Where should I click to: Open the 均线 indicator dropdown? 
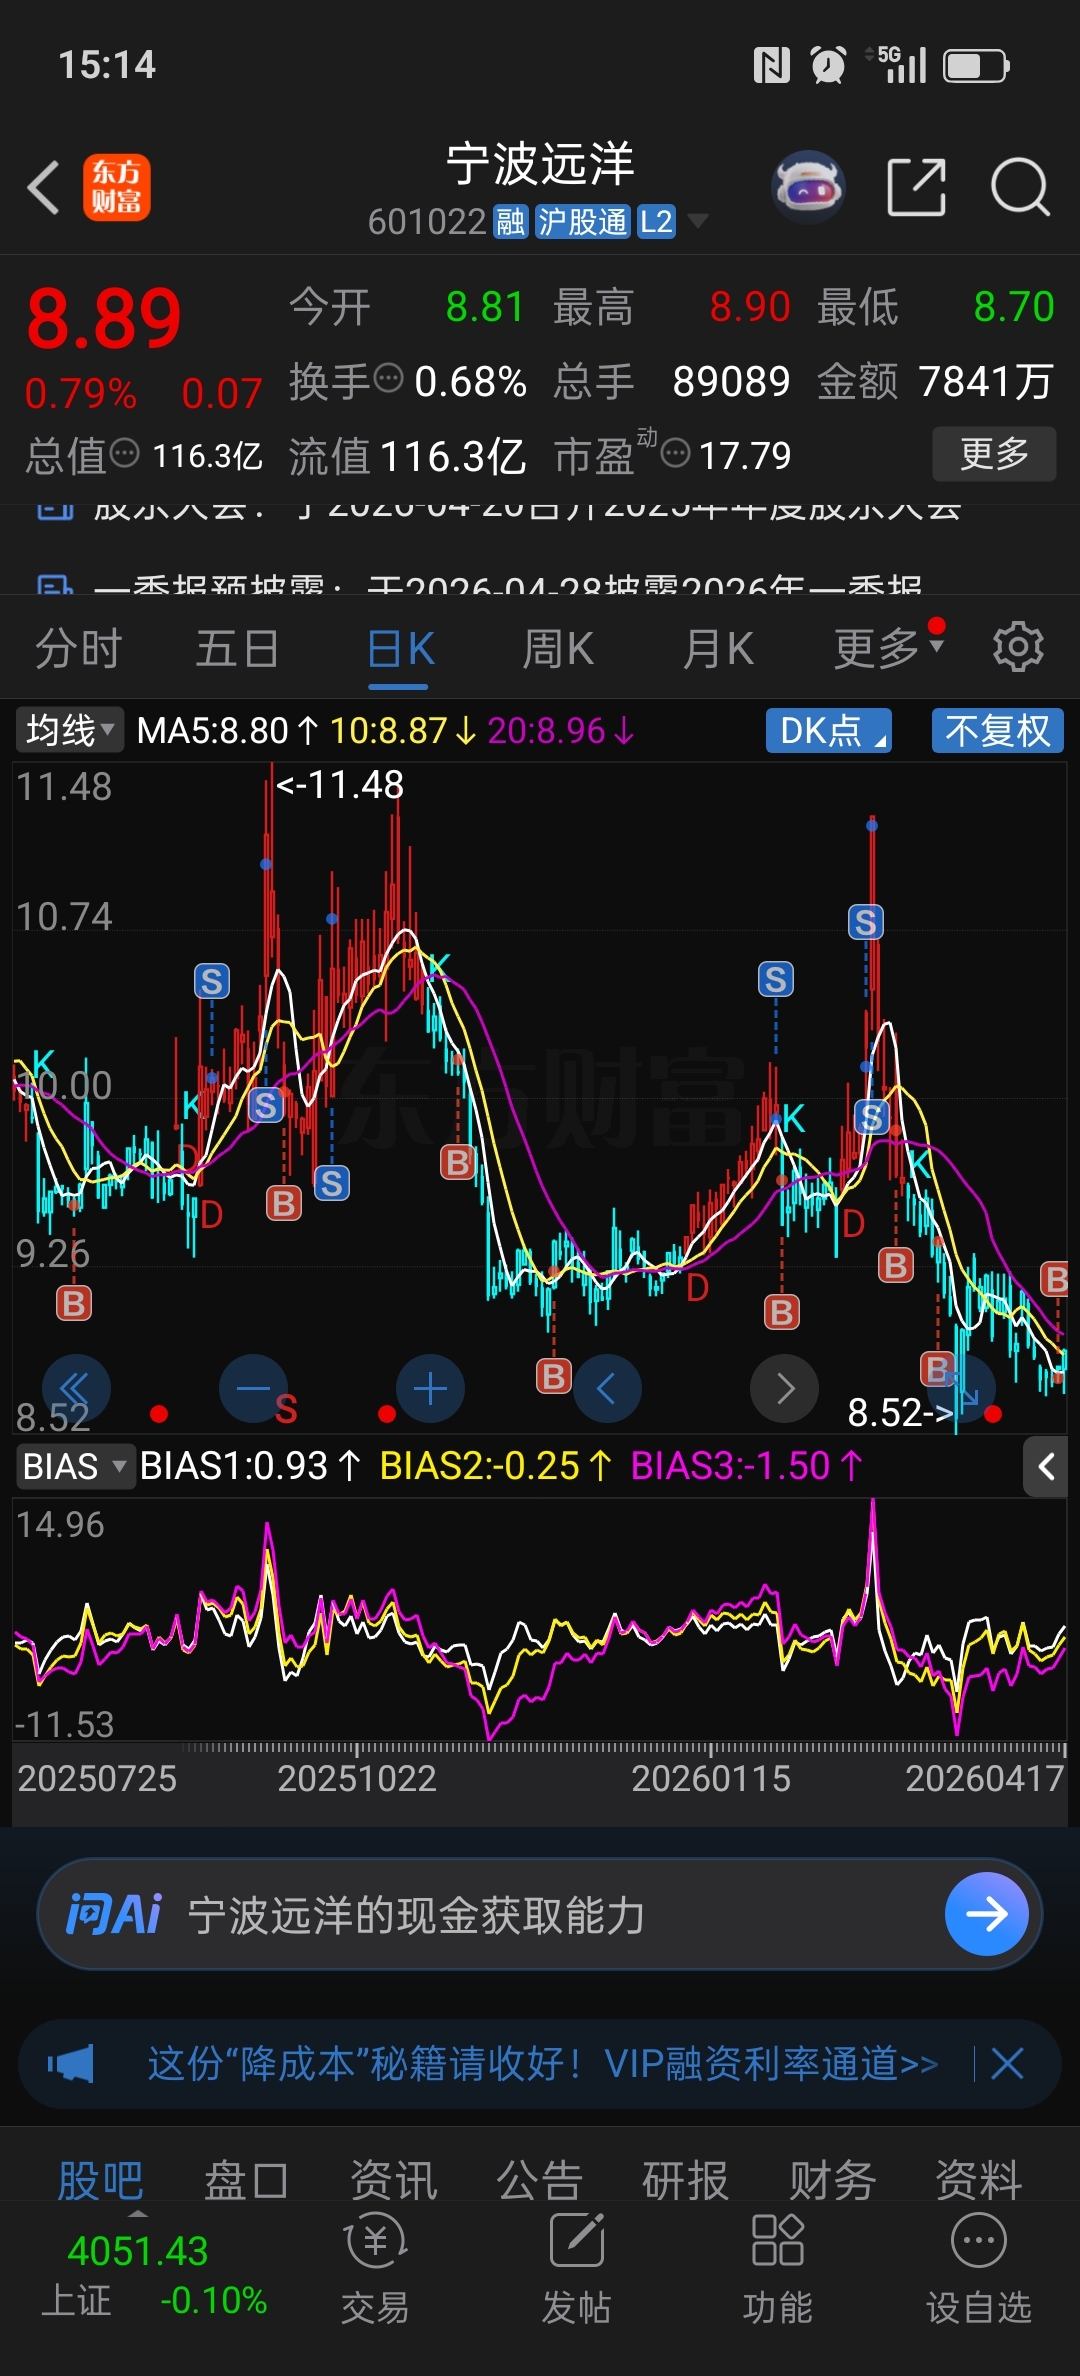69,730
